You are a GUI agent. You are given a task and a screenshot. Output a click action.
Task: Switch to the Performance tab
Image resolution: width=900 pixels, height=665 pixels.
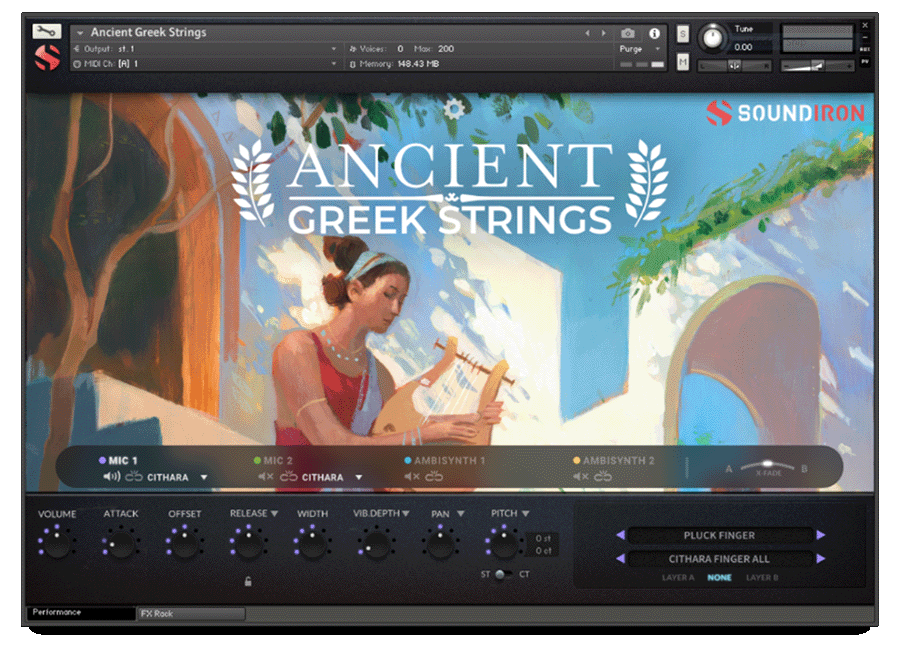pos(81,612)
